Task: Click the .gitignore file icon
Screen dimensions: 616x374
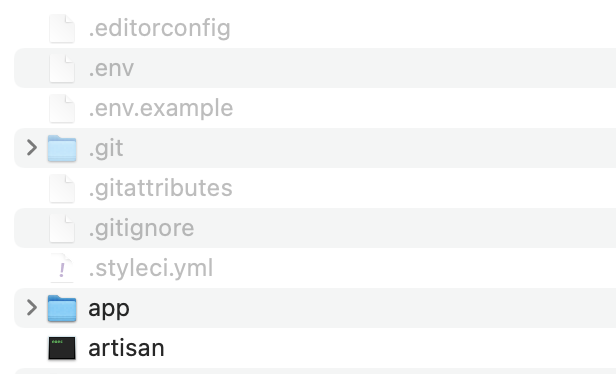Action: (62, 228)
